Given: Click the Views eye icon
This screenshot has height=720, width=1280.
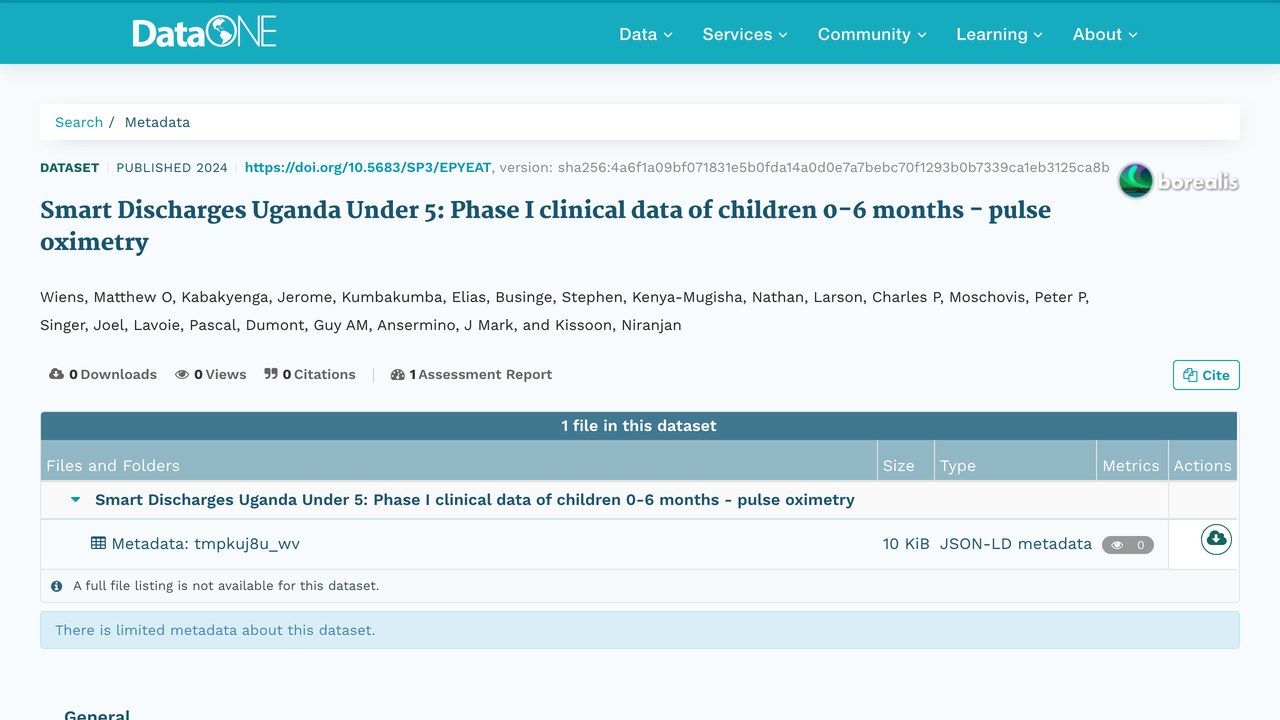Looking at the screenshot, I should tap(182, 374).
